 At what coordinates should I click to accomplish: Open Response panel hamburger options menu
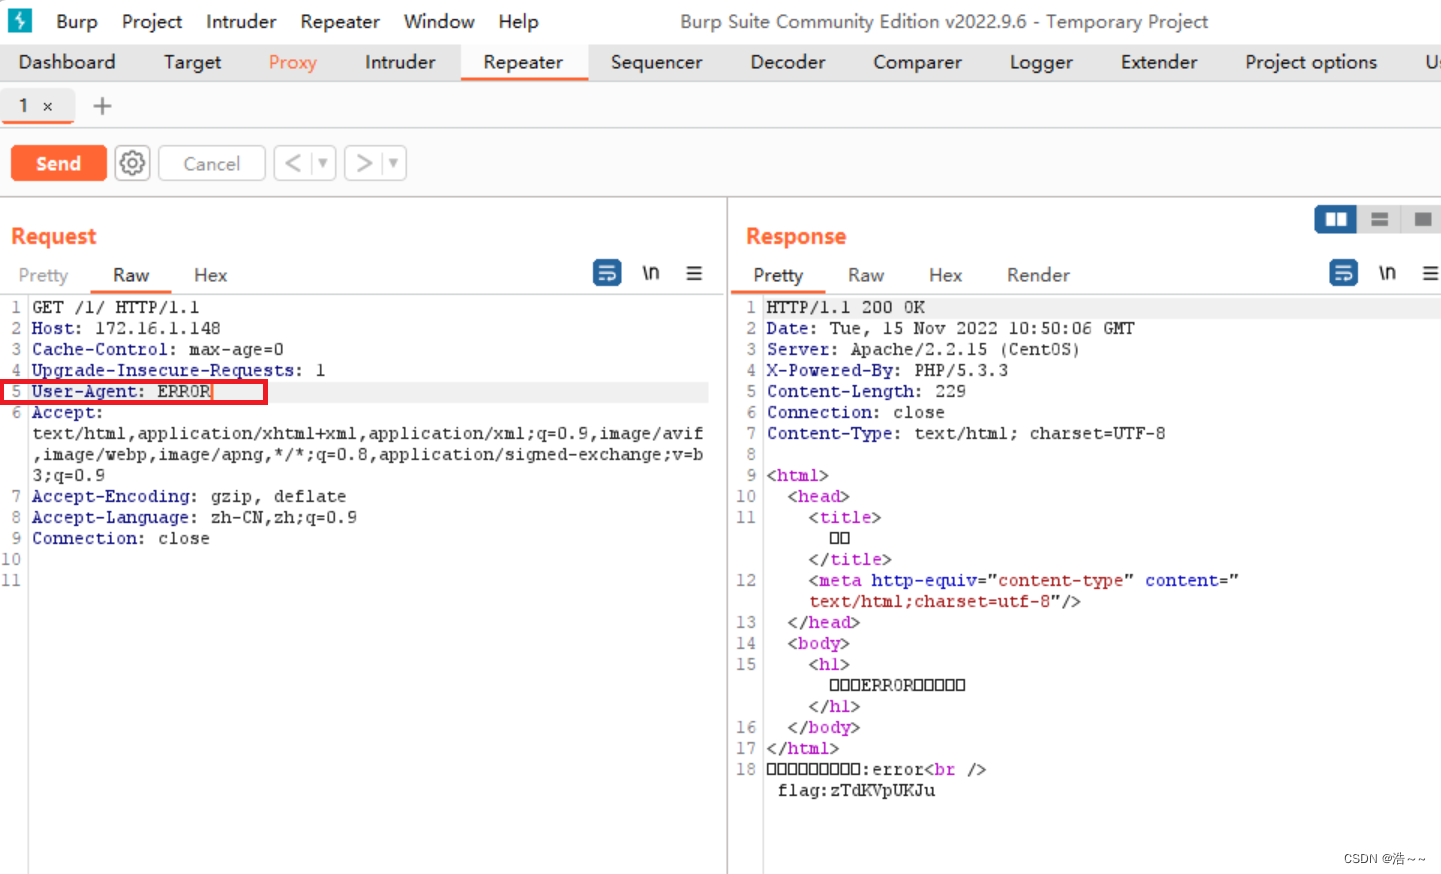[x=1430, y=273]
